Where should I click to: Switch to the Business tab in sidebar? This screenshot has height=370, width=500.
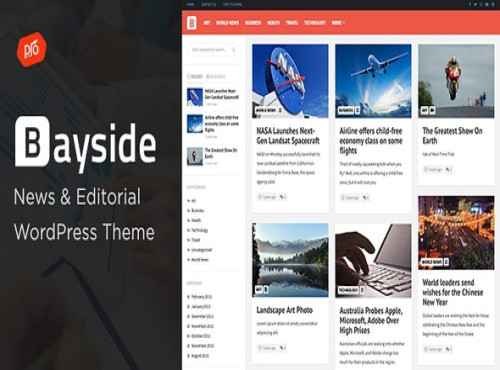[x=216, y=77]
